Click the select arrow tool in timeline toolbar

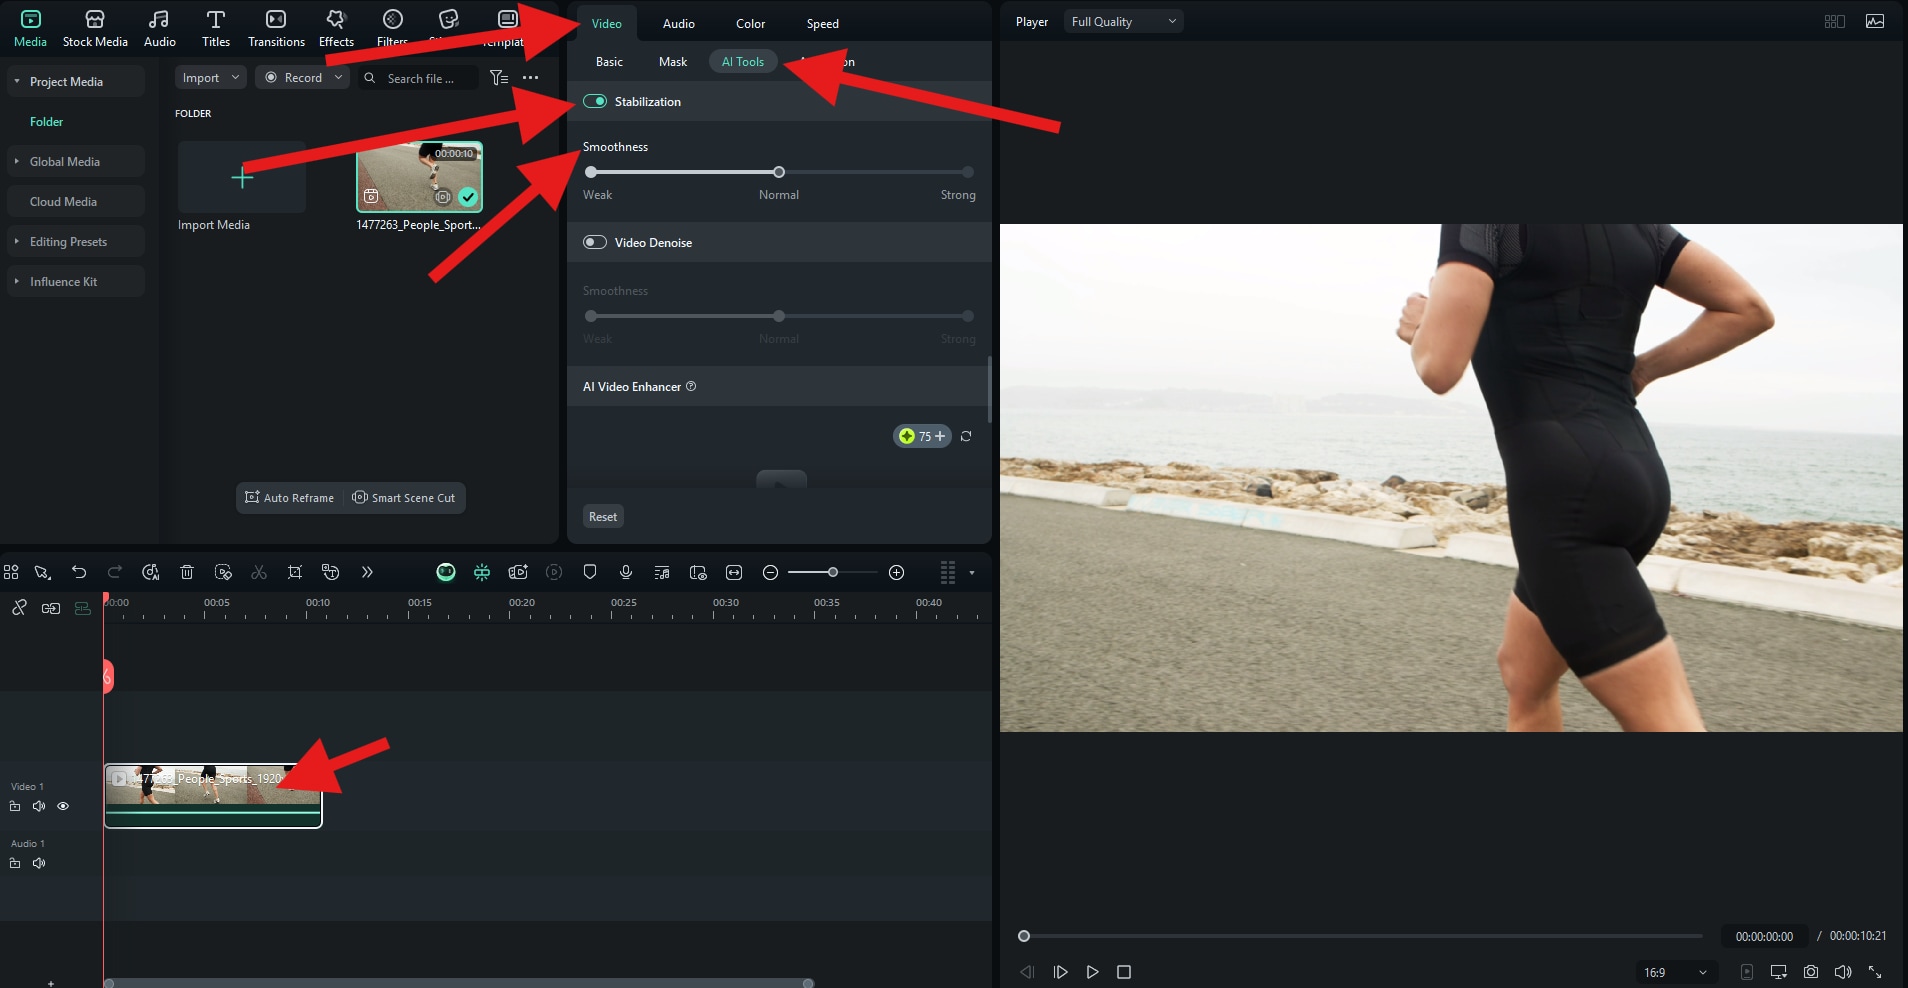click(43, 572)
